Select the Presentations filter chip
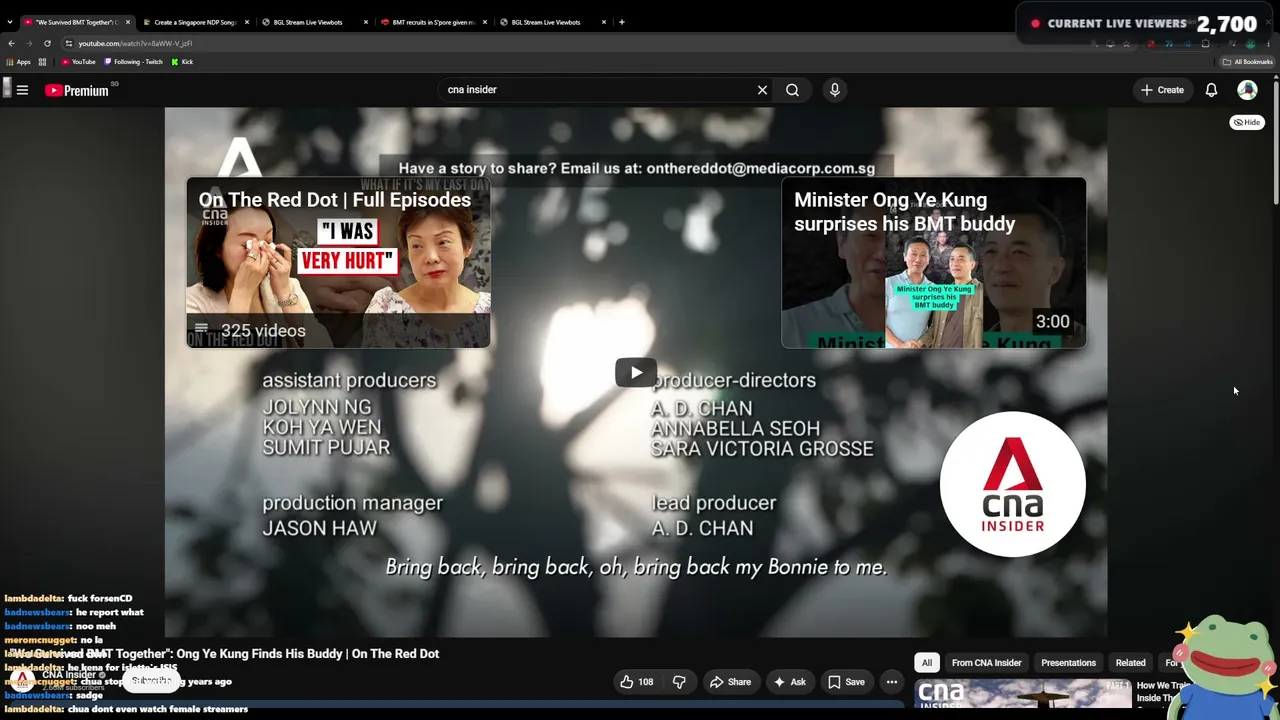This screenshot has height=720, width=1280. (x=1068, y=663)
